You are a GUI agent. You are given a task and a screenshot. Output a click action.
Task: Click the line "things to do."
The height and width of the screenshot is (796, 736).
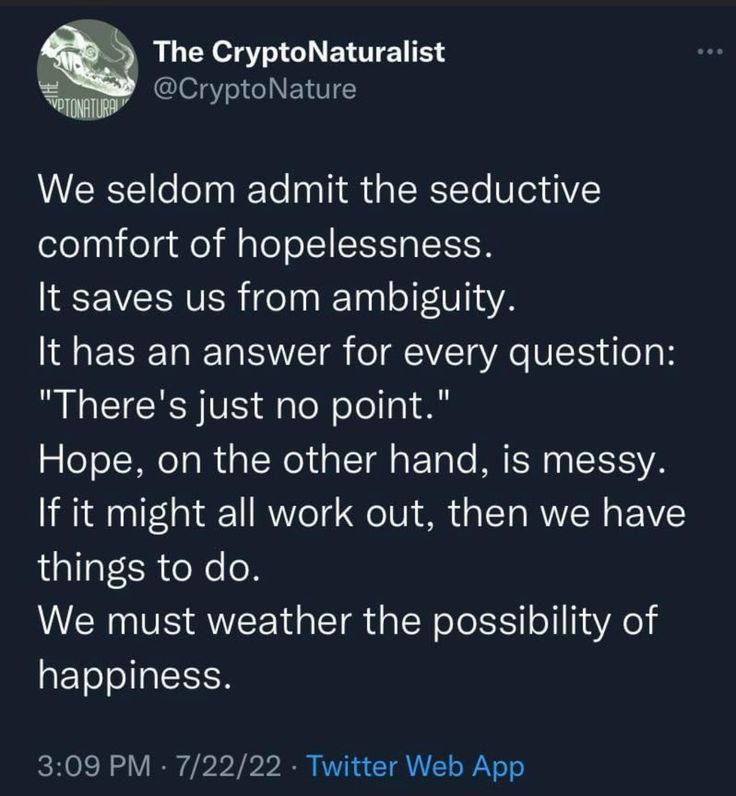coord(148,567)
